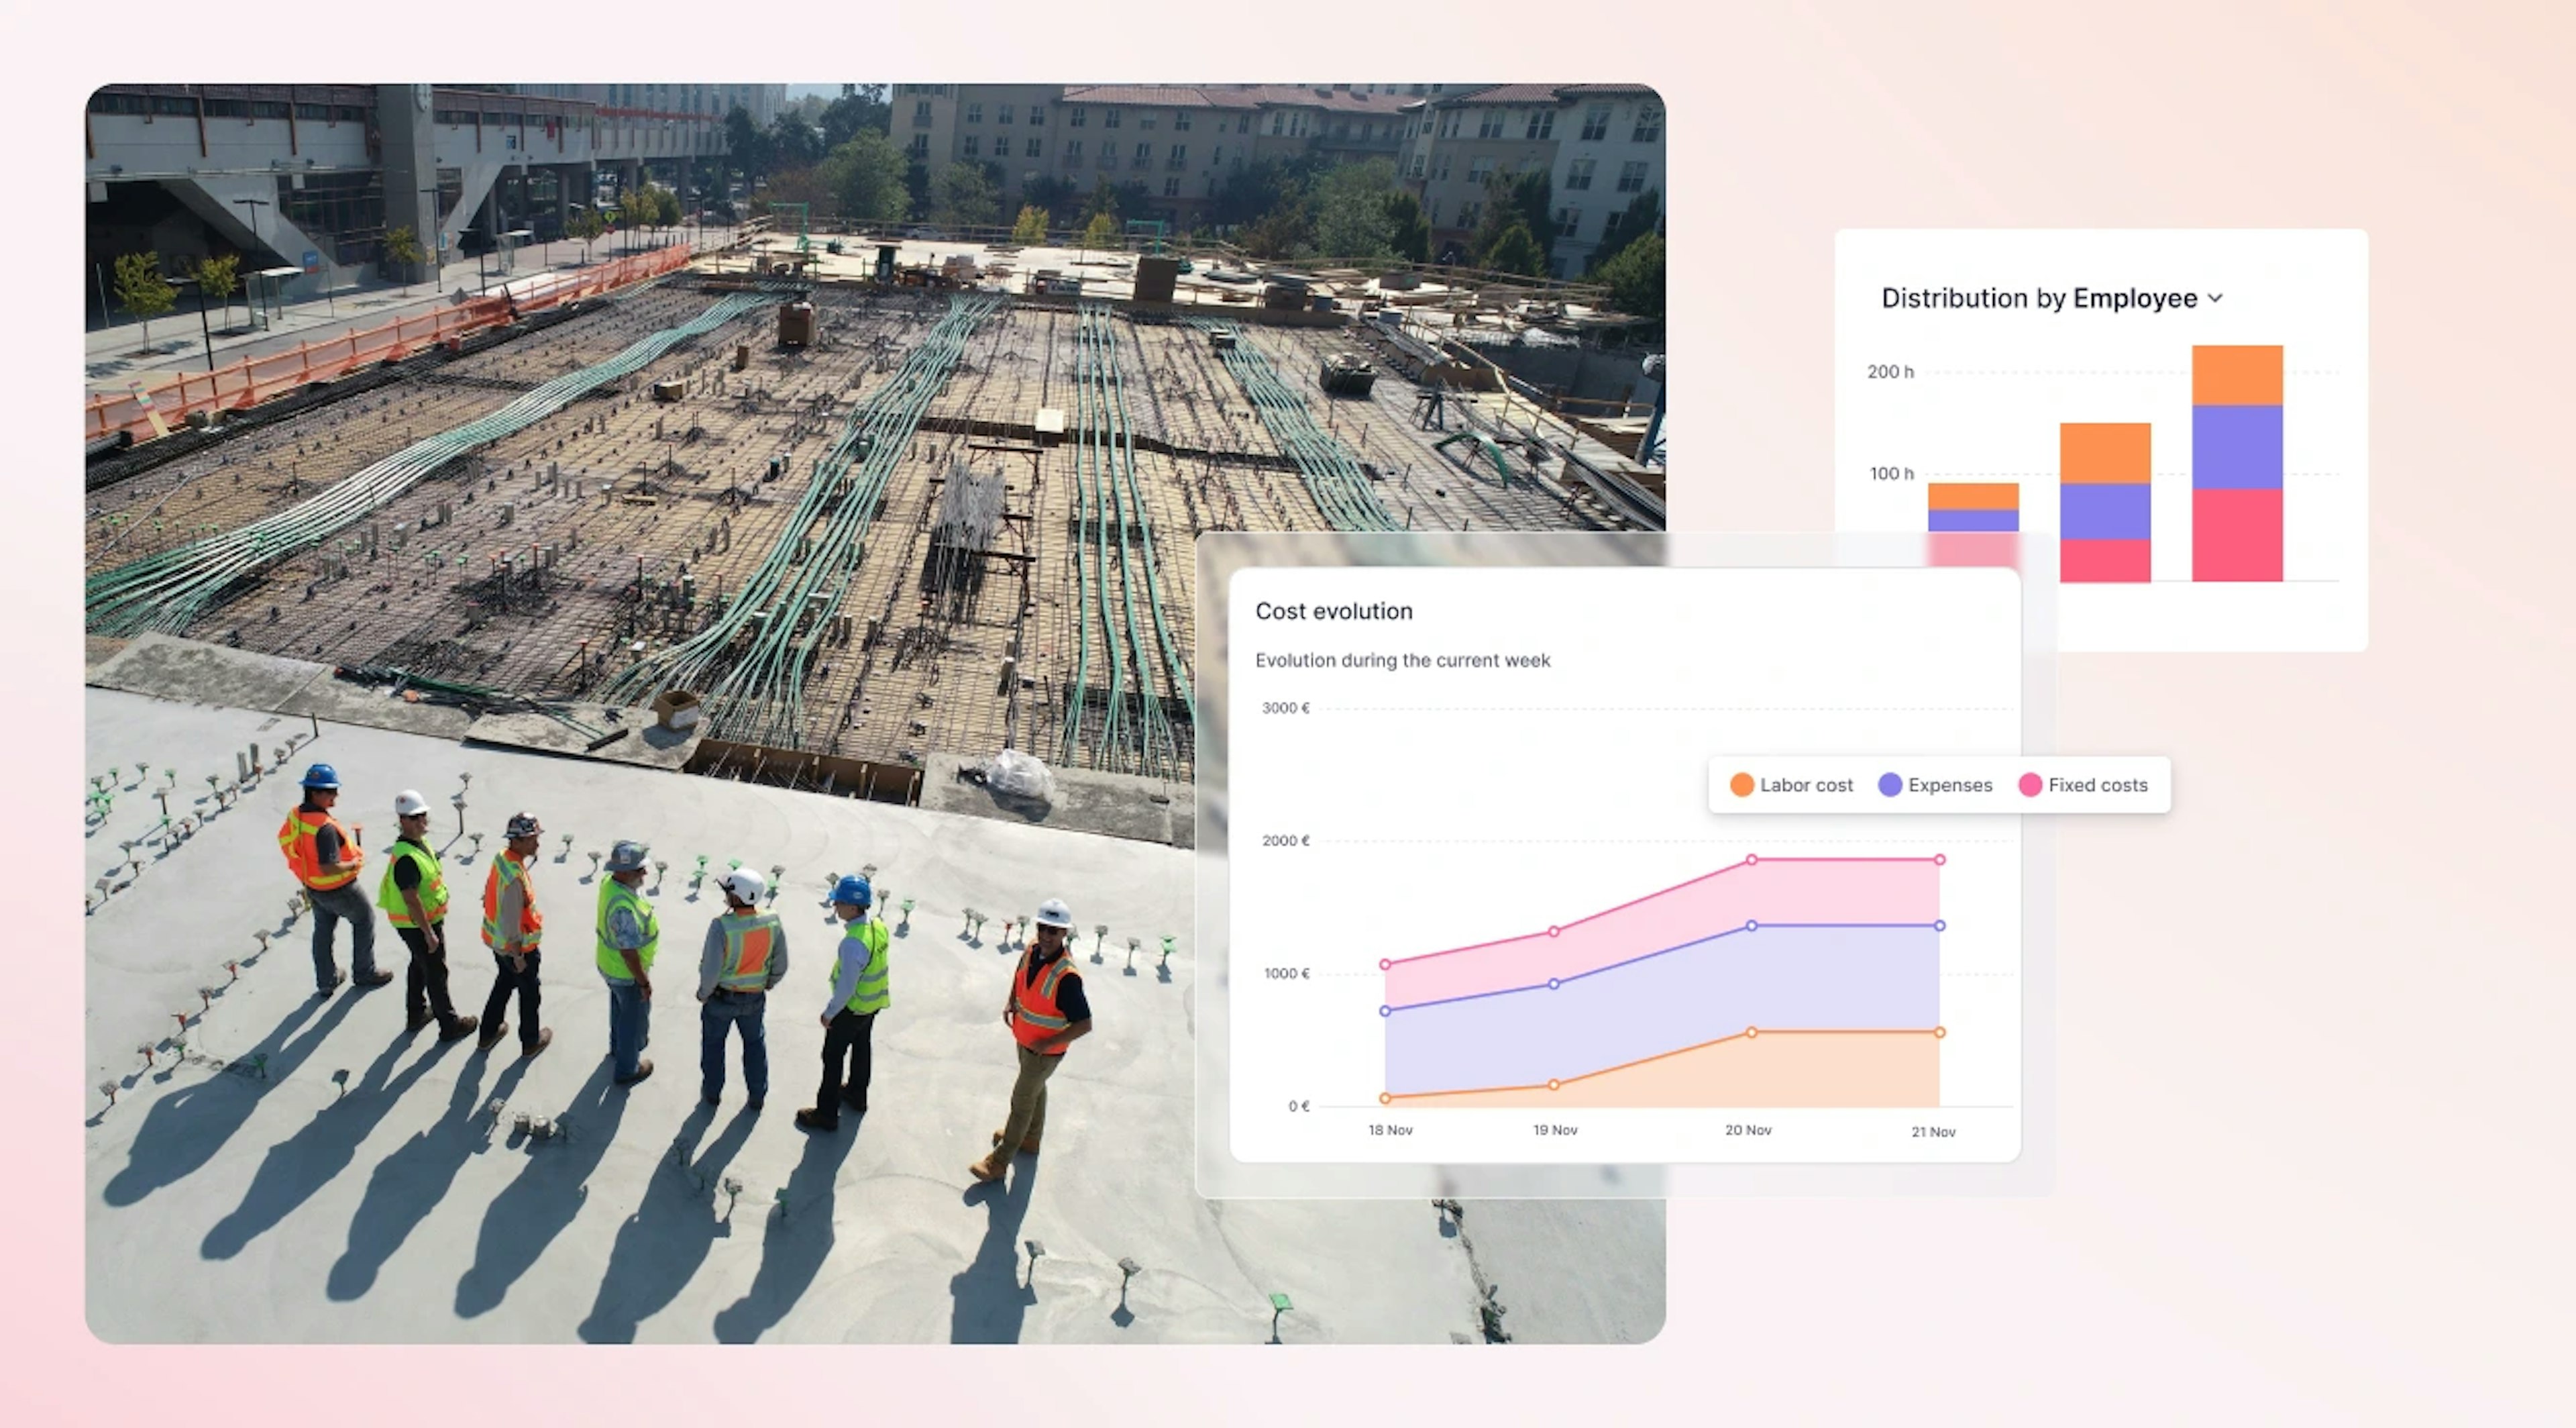This screenshot has height=1428, width=2576.
Task: Select Labor cost data point on 19 Nov
Action: [x=1554, y=1085]
